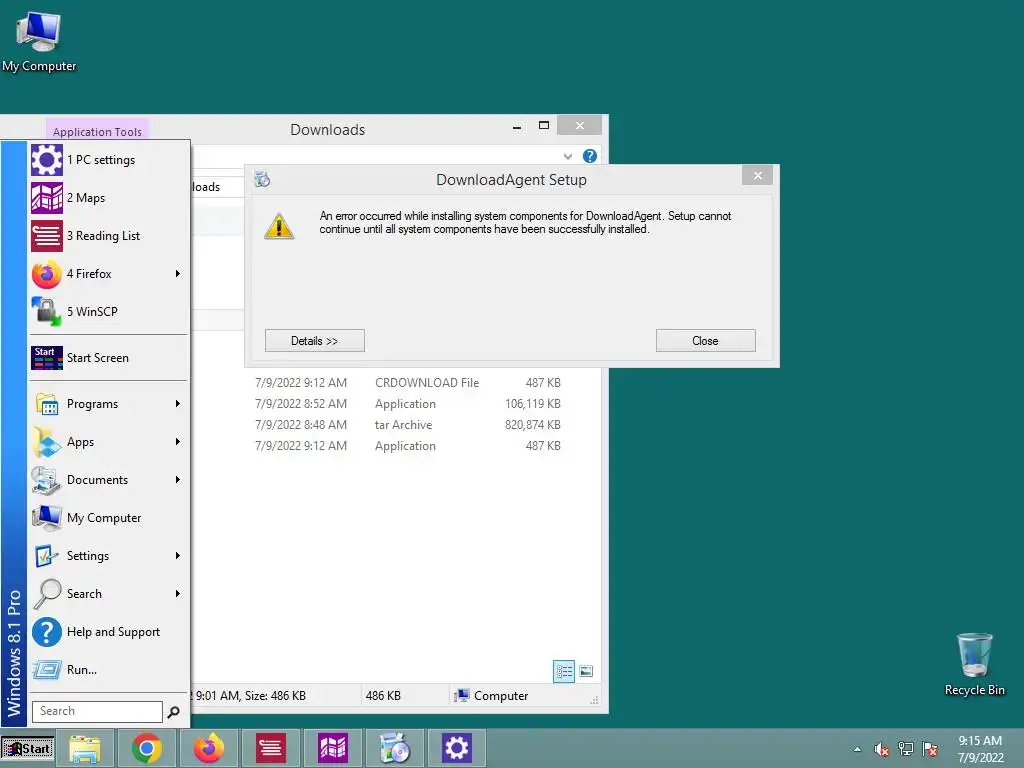Expand the Programs submenu arrow
This screenshot has width=1024, height=768.
pos(178,404)
